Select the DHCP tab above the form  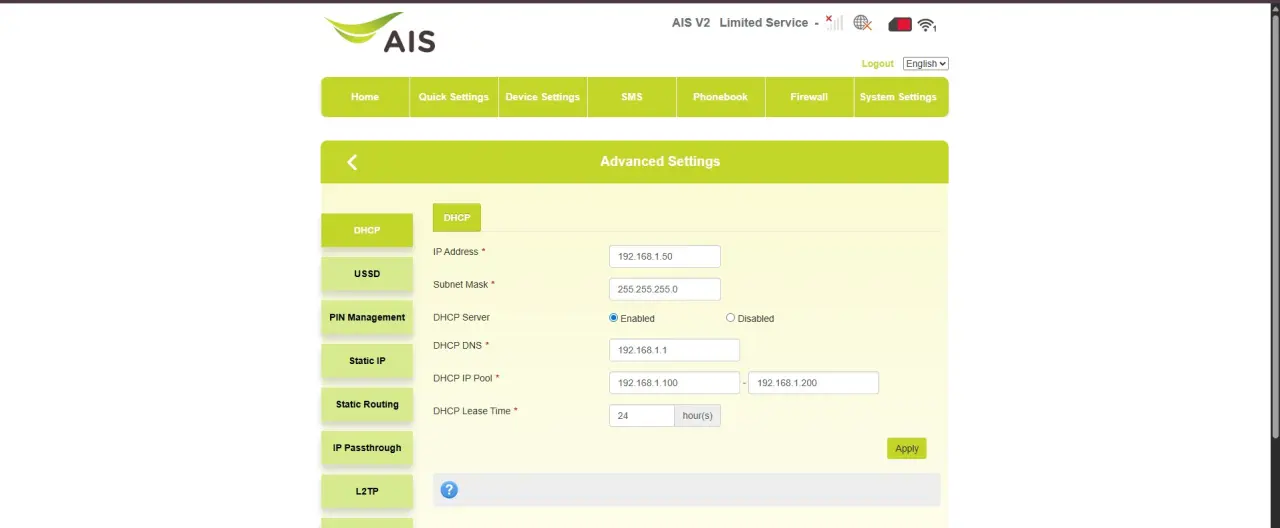[457, 218]
